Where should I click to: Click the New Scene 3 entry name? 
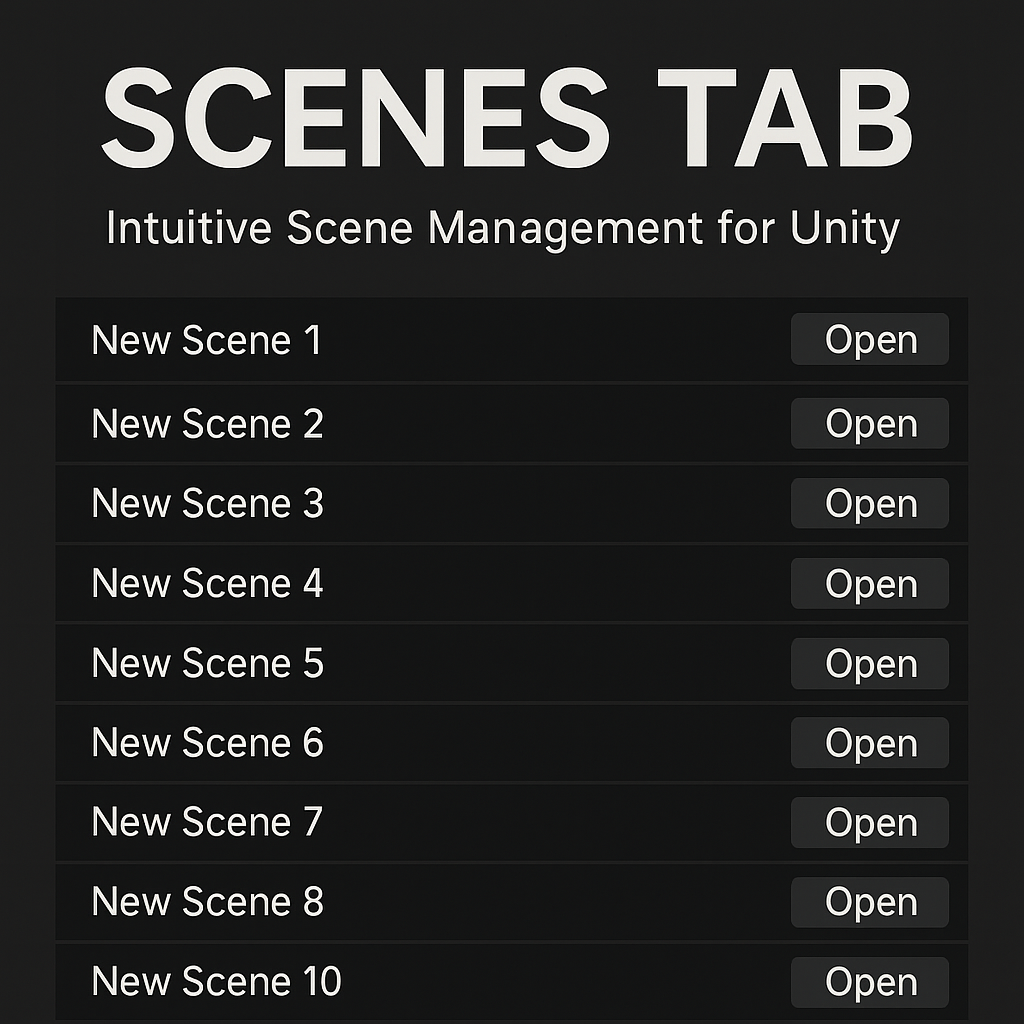(208, 504)
